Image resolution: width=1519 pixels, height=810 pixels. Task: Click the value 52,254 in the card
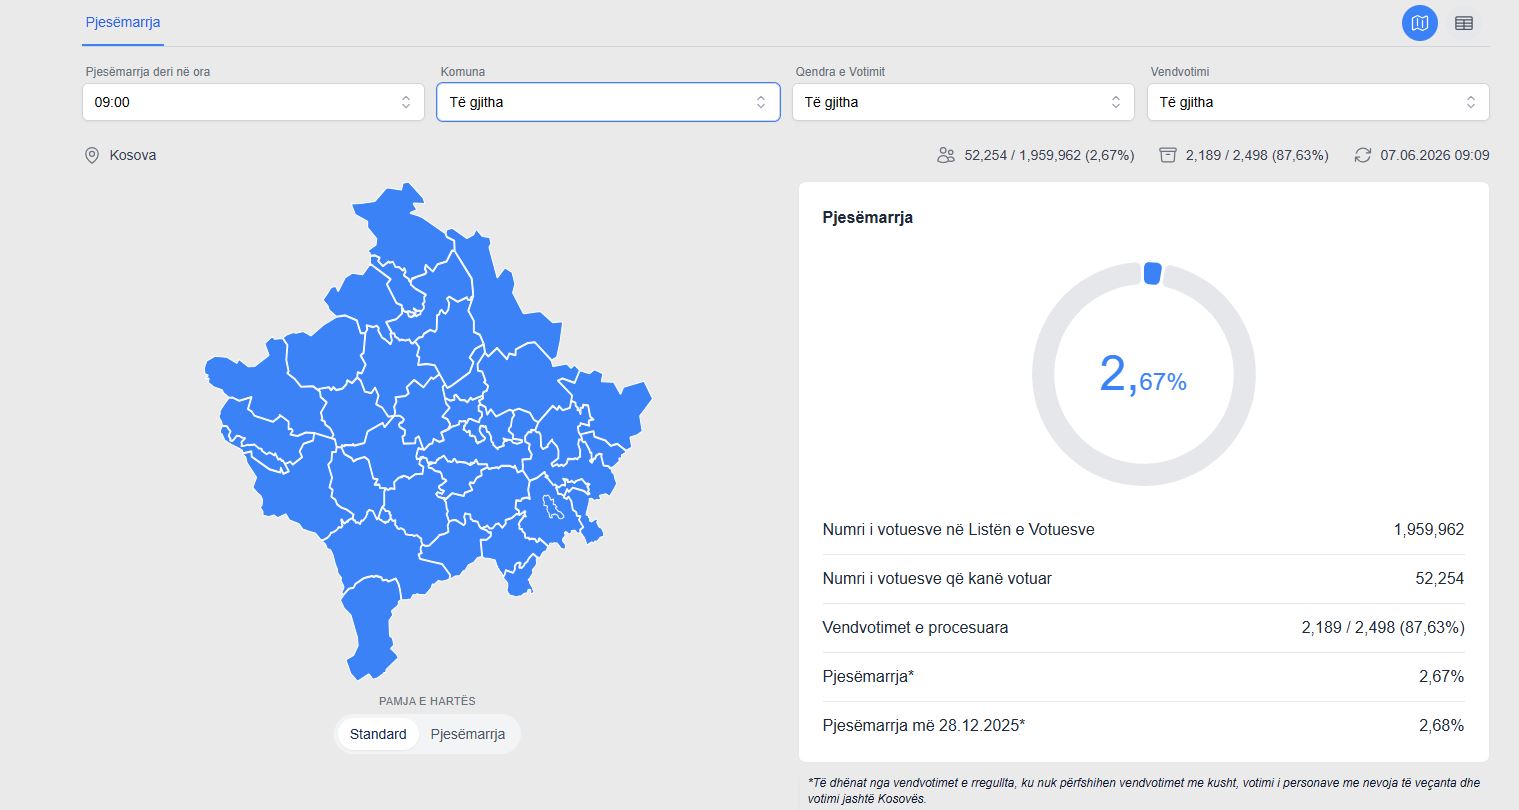pos(1440,579)
